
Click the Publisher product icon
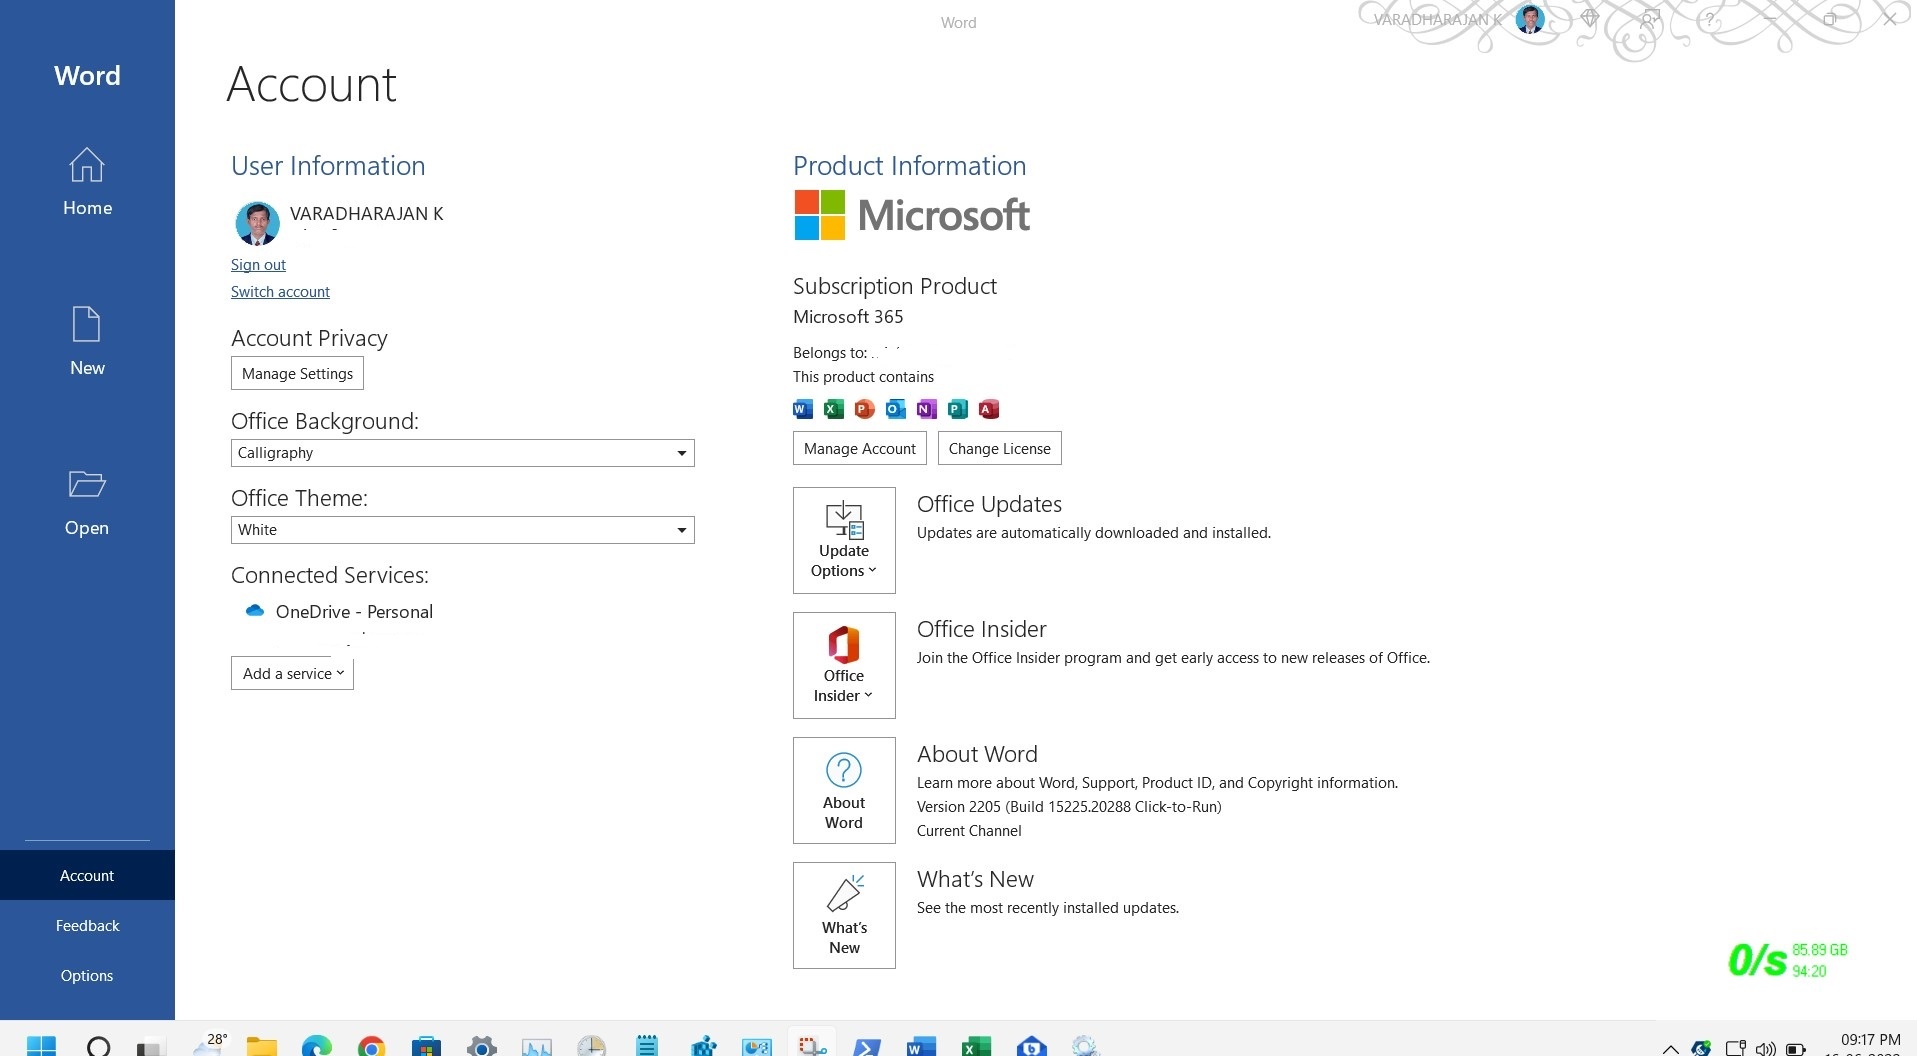point(958,408)
